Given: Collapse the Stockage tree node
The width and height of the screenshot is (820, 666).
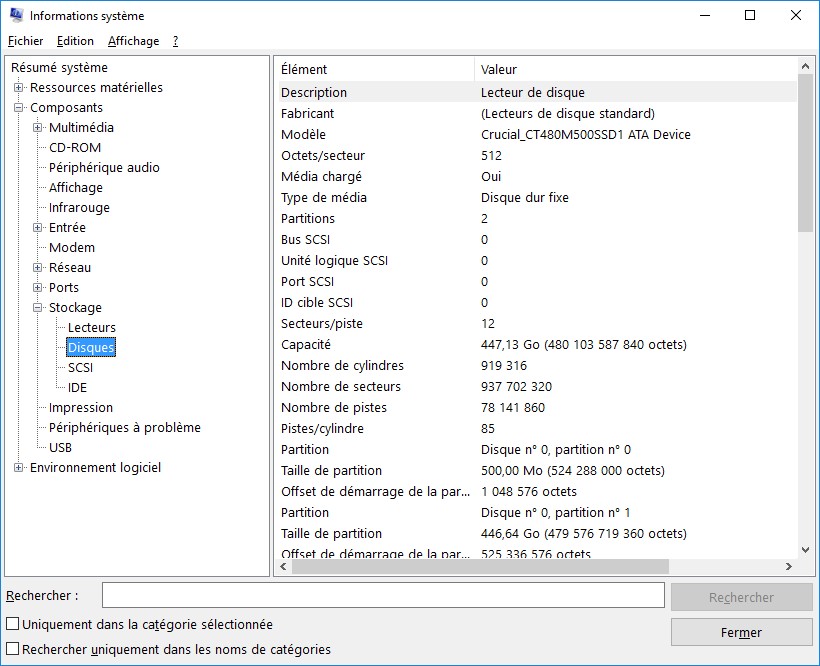Looking at the screenshot, I should (38, 308).
